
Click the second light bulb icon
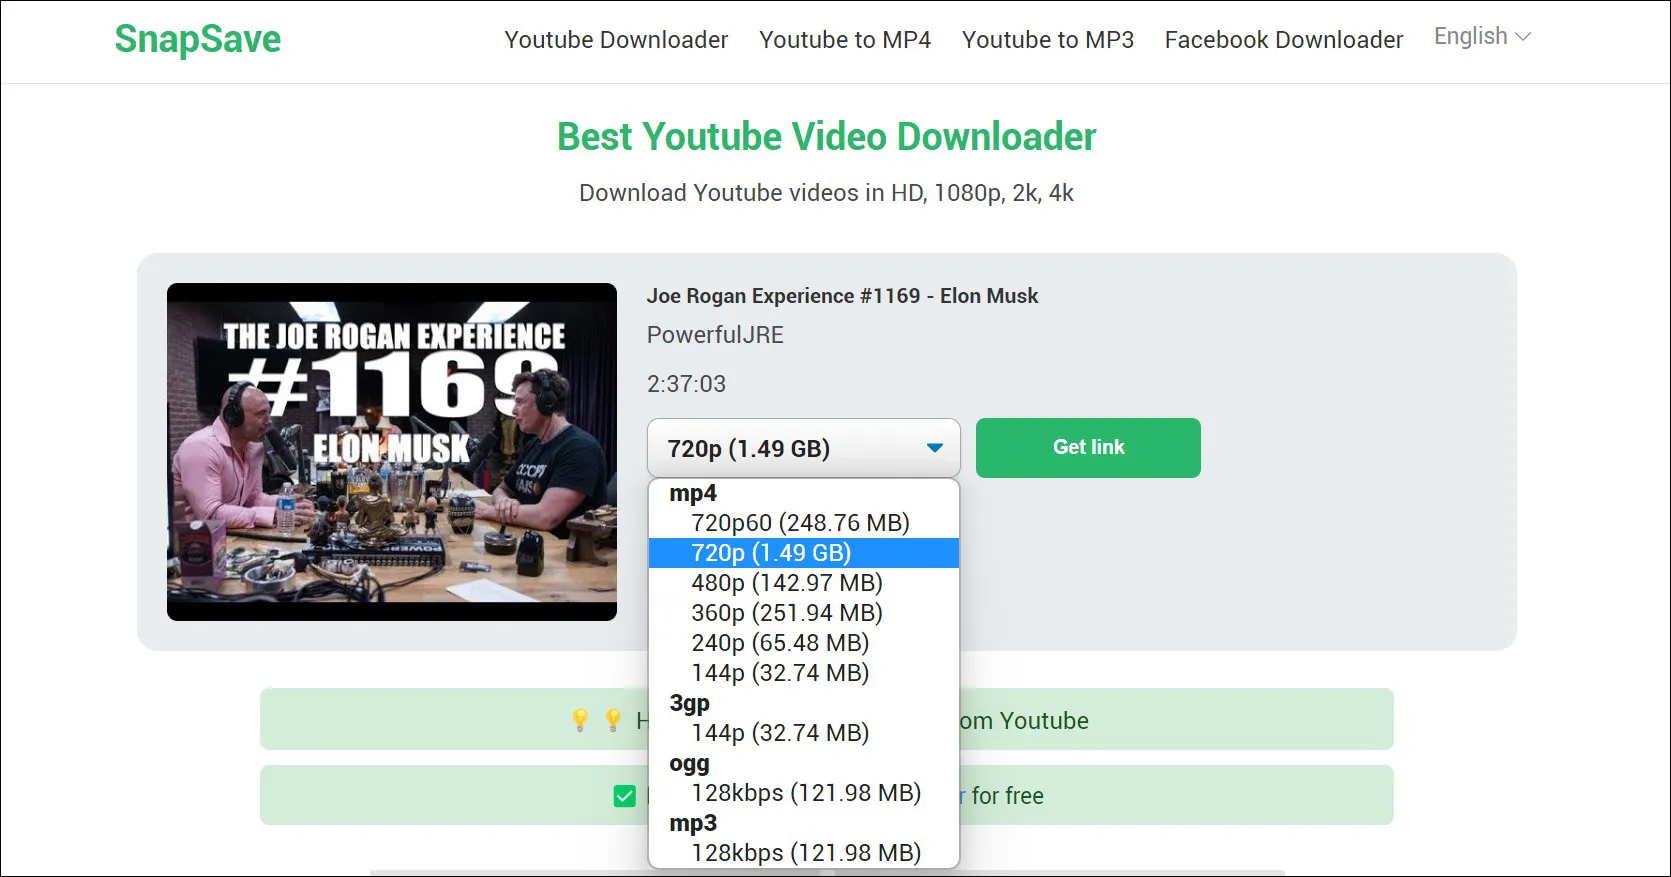(613, 720)
